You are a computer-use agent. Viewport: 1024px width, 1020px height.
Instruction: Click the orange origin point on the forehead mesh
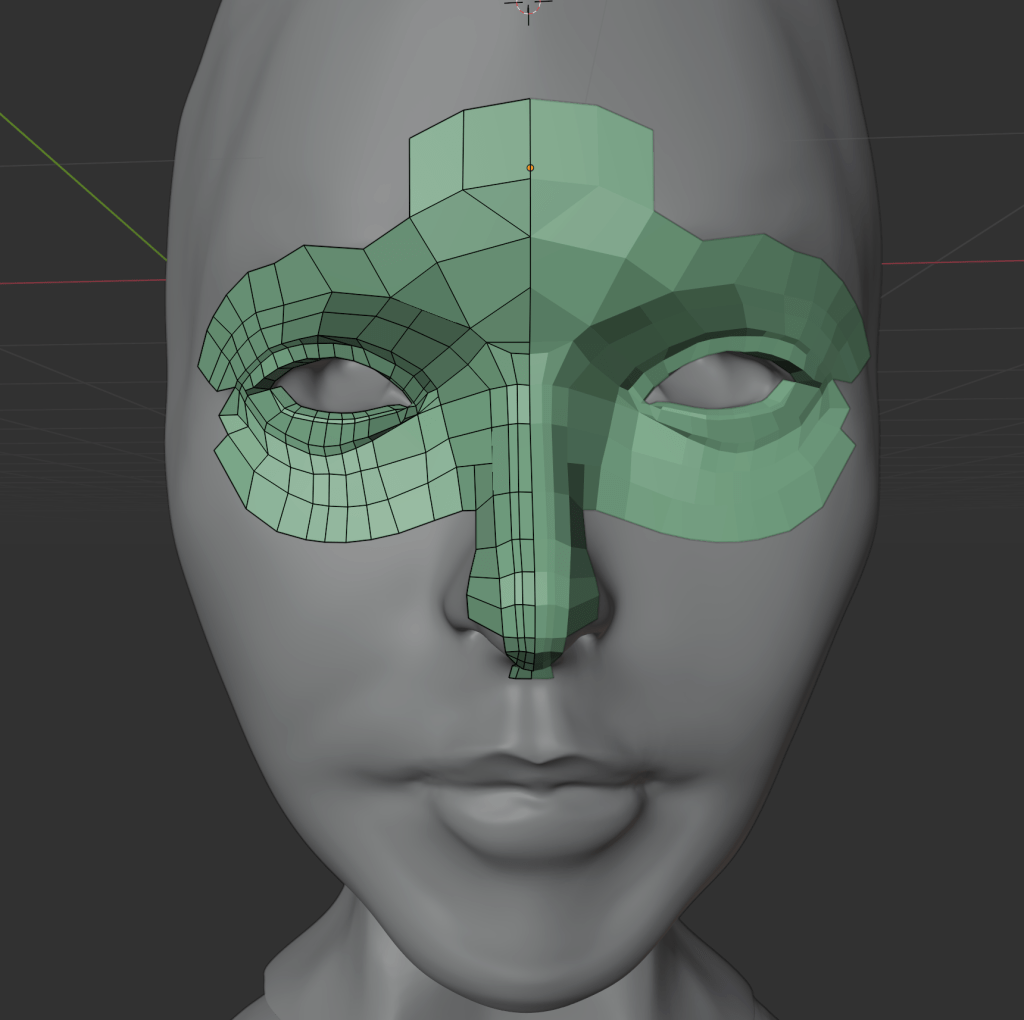click(x=530, y=168)
